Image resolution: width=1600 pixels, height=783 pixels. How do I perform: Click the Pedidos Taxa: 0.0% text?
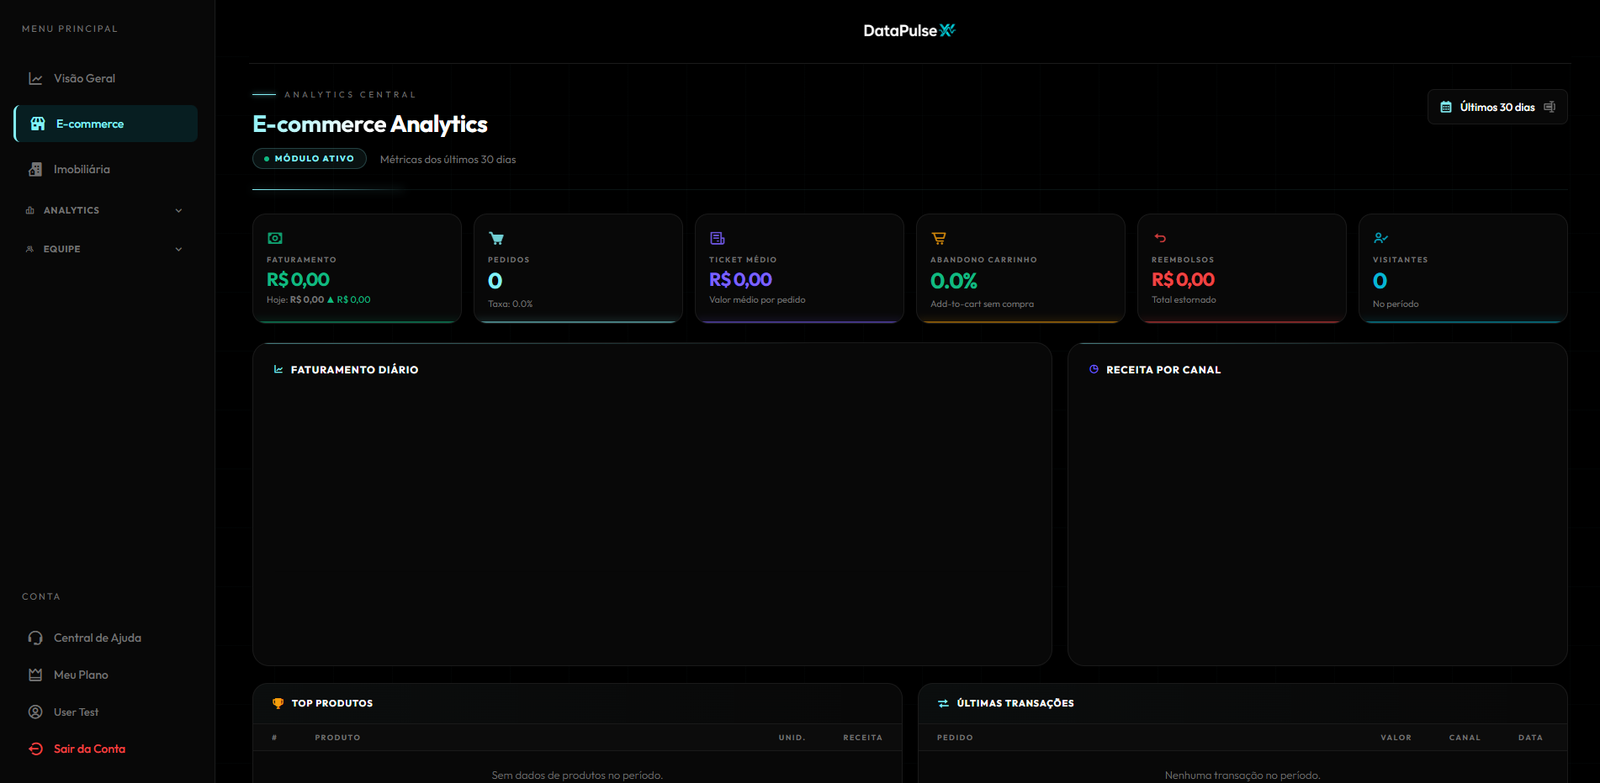[510, 304]
